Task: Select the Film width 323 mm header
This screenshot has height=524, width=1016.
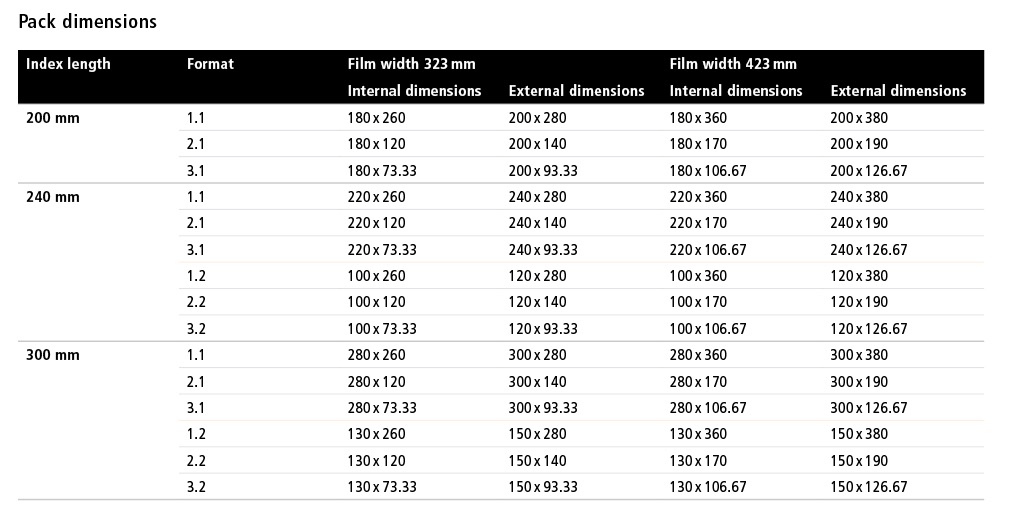Action: click(x=411, y=64)
